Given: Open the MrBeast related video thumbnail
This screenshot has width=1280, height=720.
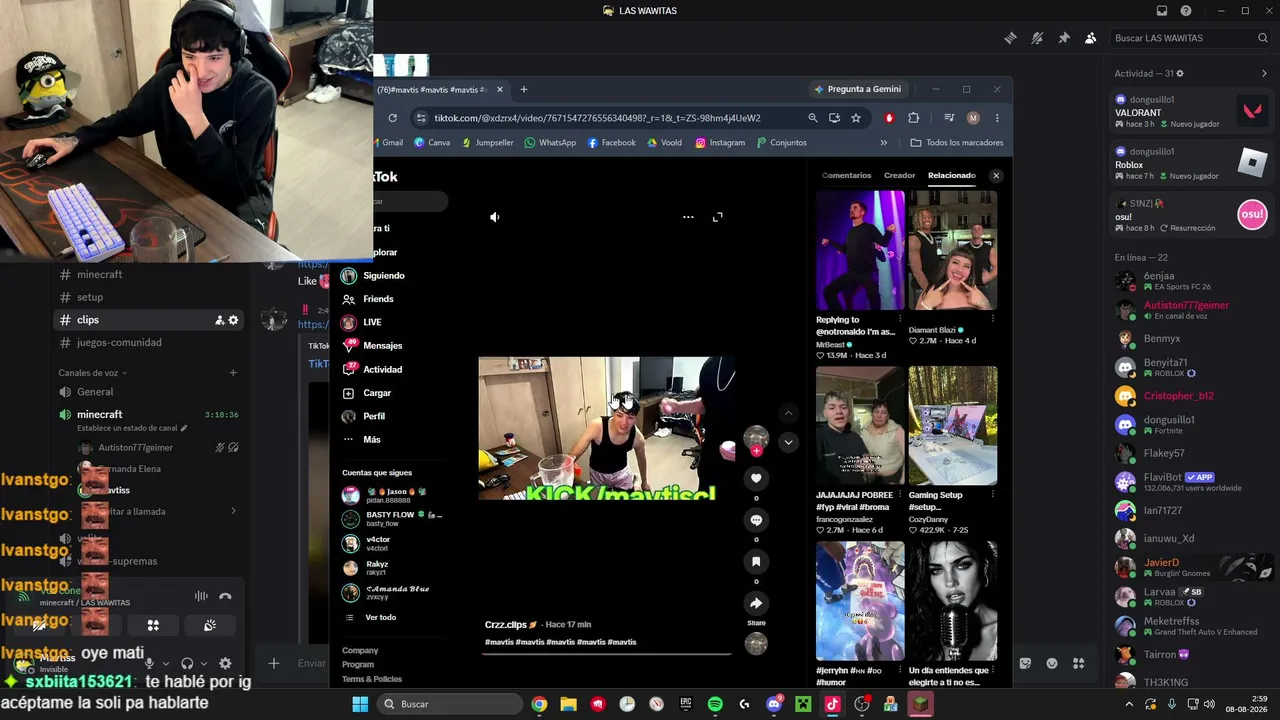Looking at the screenshot, I should pyautogui.click(x=860, y=250).
